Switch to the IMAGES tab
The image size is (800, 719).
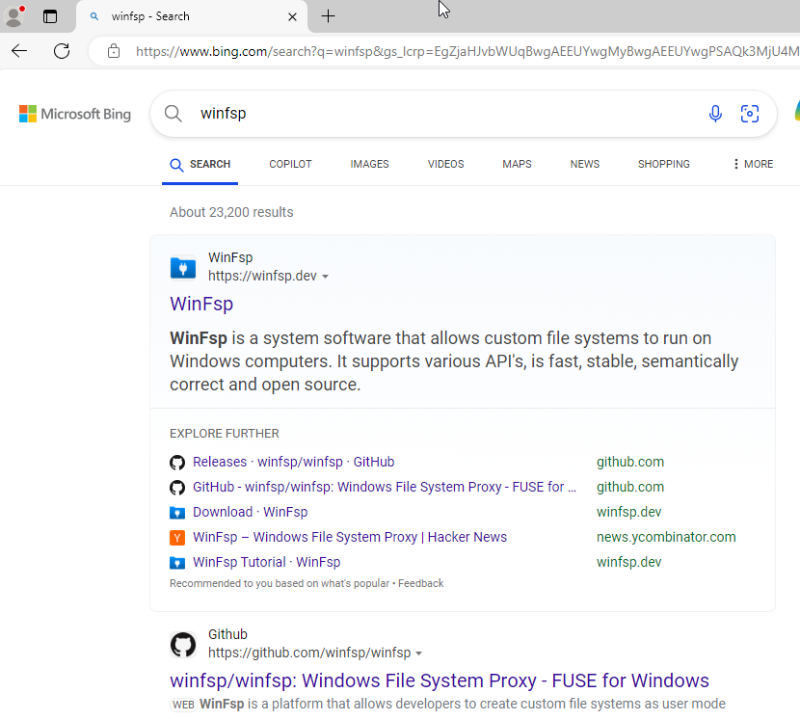(369, 164)
